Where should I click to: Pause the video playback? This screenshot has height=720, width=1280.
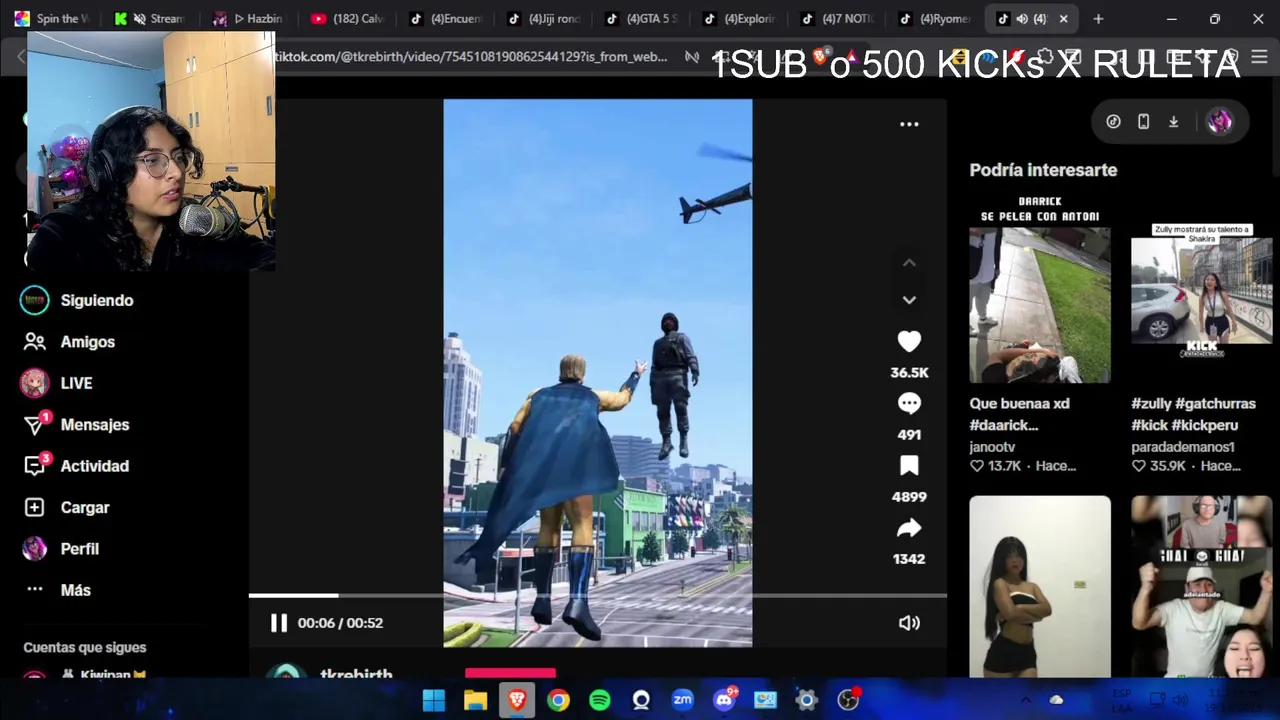[279, 623]
